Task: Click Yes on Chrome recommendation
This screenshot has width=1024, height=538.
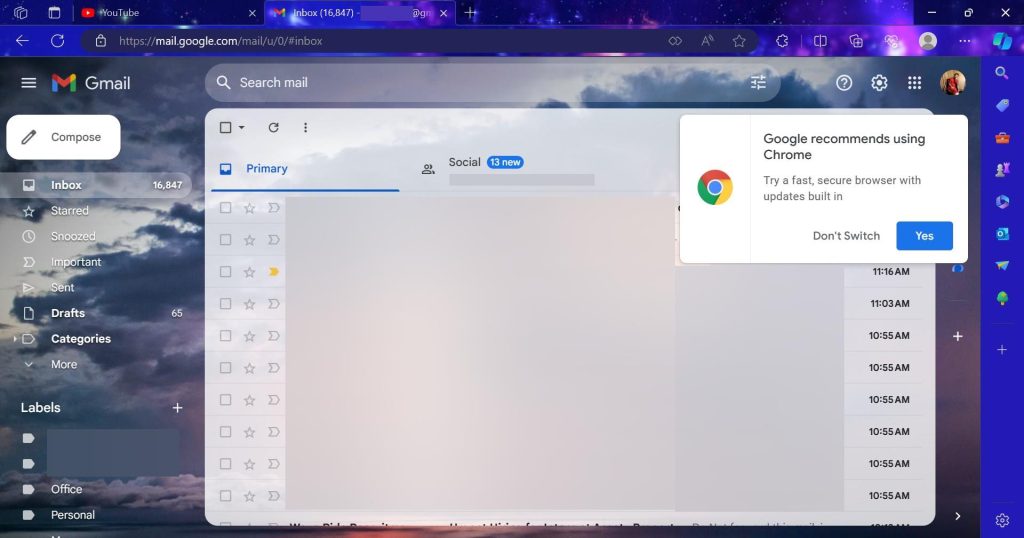Action: coord(924,236)
